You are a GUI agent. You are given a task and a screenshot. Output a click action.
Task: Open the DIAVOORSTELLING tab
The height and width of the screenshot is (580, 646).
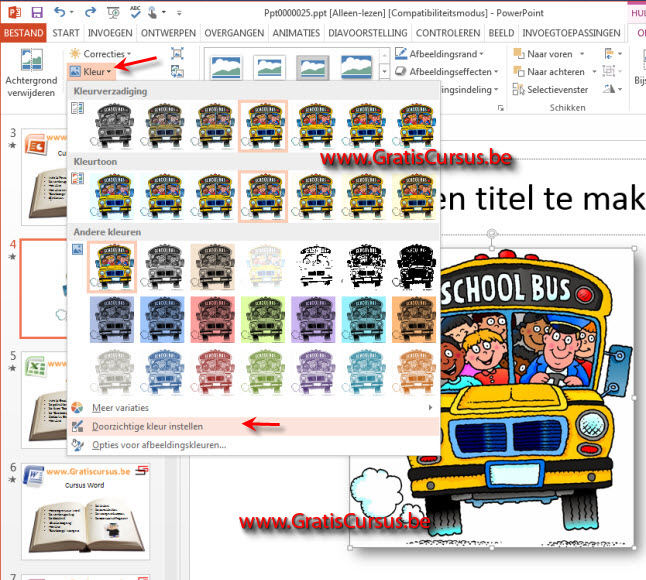368,33
